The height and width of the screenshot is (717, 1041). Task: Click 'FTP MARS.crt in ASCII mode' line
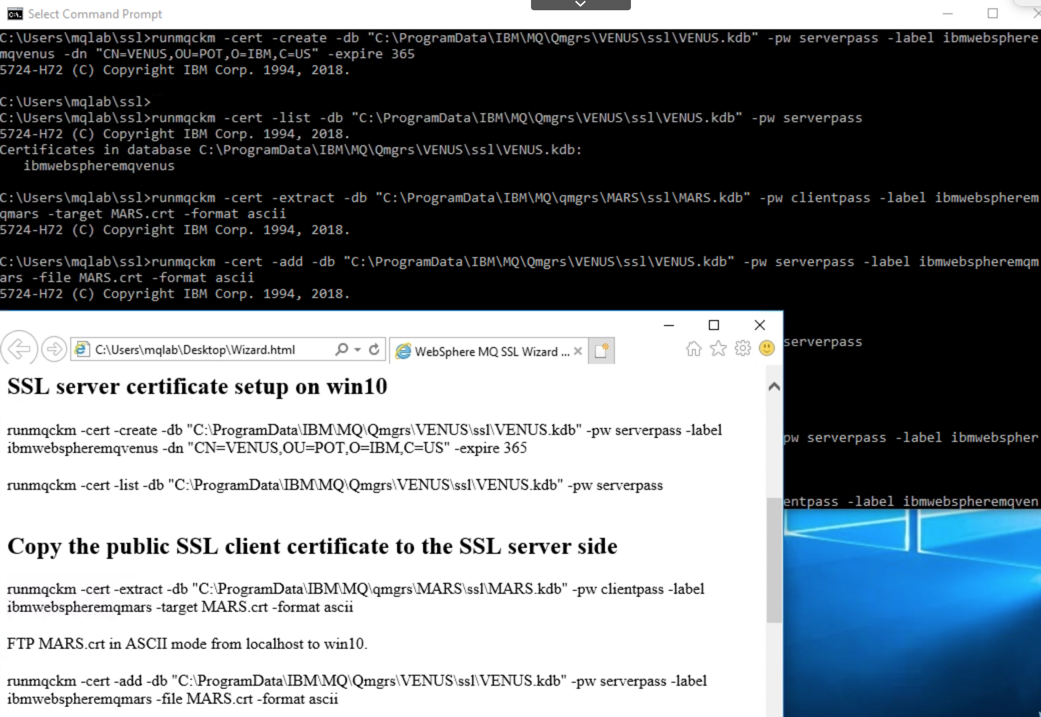click(187, 644)
